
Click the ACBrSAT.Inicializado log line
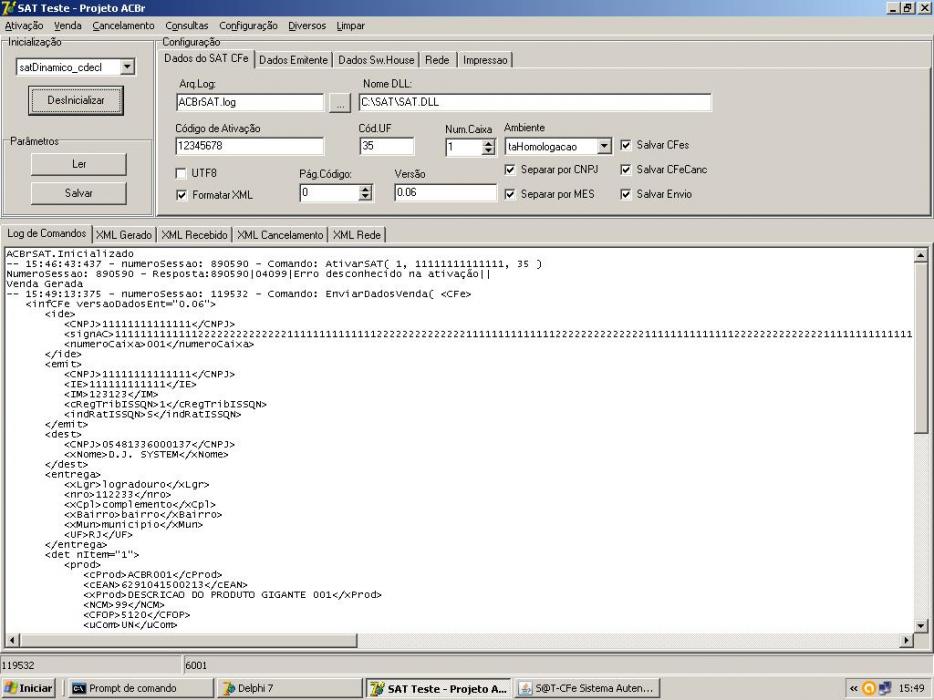point(70,254)
